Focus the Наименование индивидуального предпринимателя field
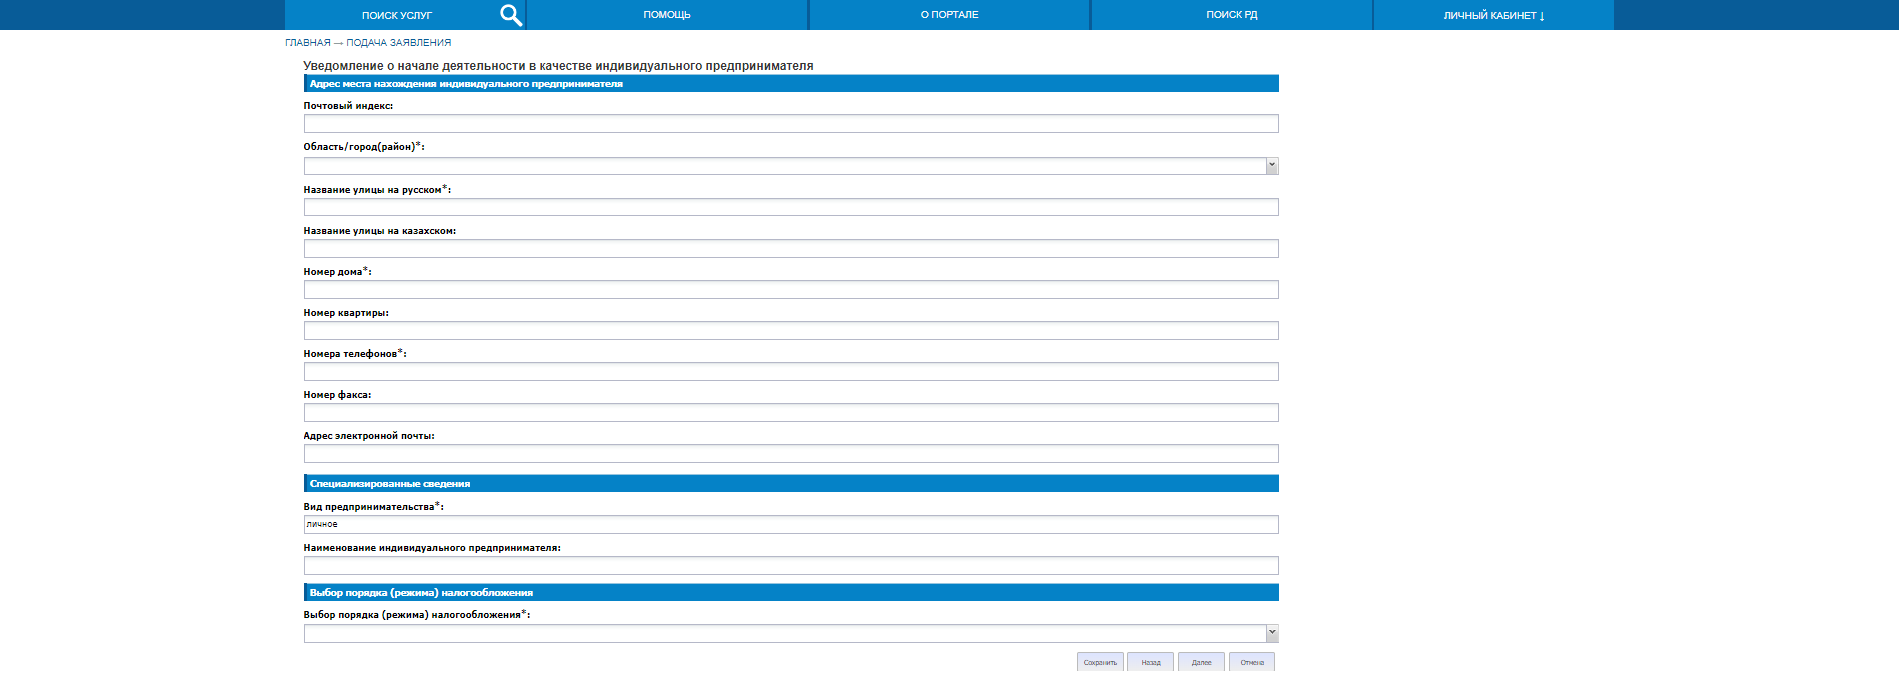 (x=791, y=566)
